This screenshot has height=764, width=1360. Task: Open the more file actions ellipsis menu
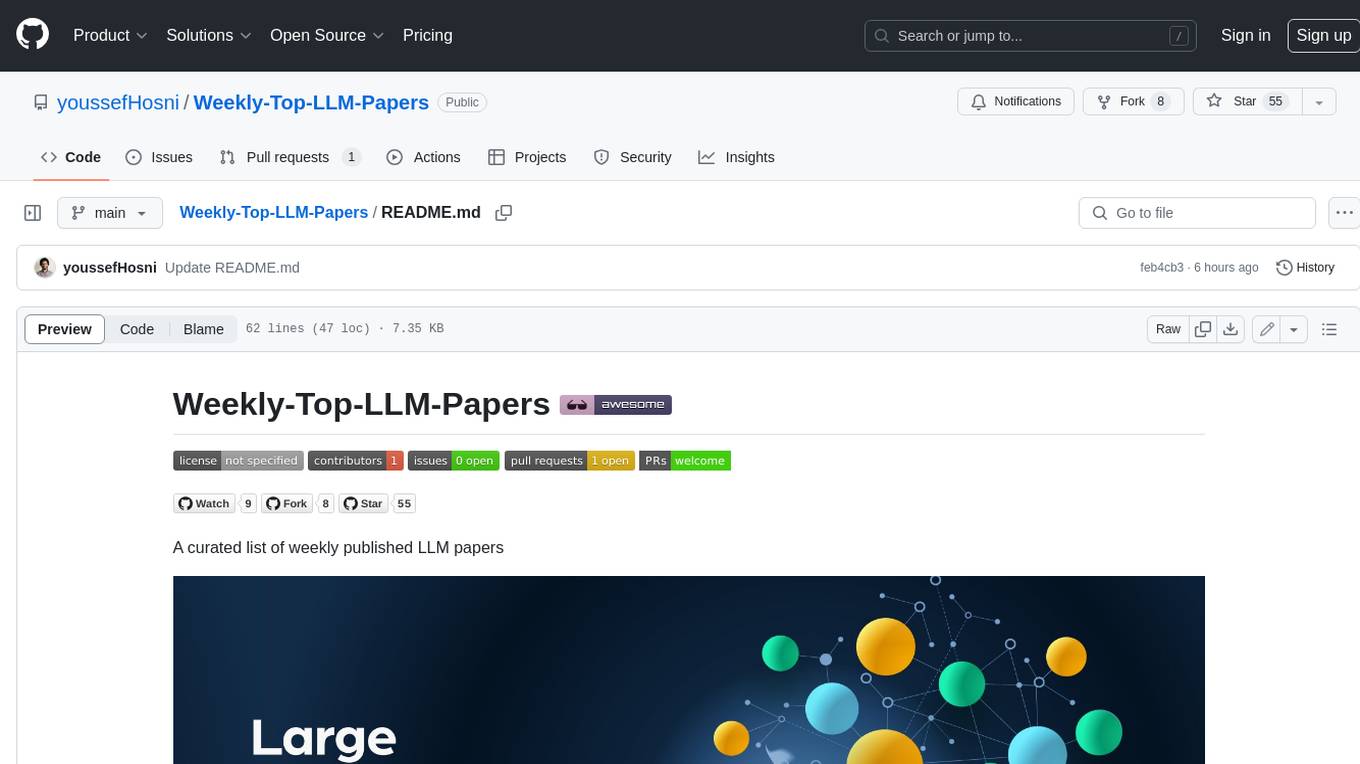(1343, 213)
